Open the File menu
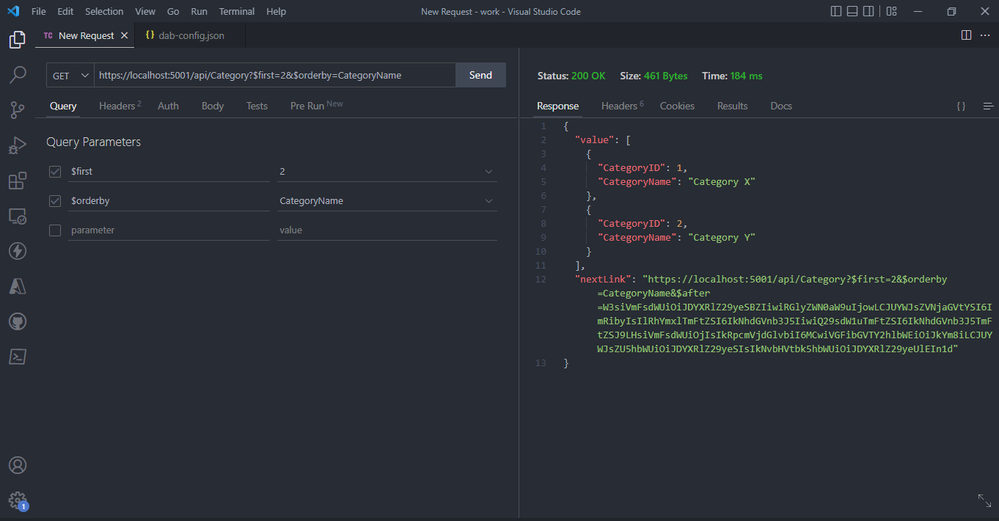The width and height of the screenshot is (999, 521). 38,11
